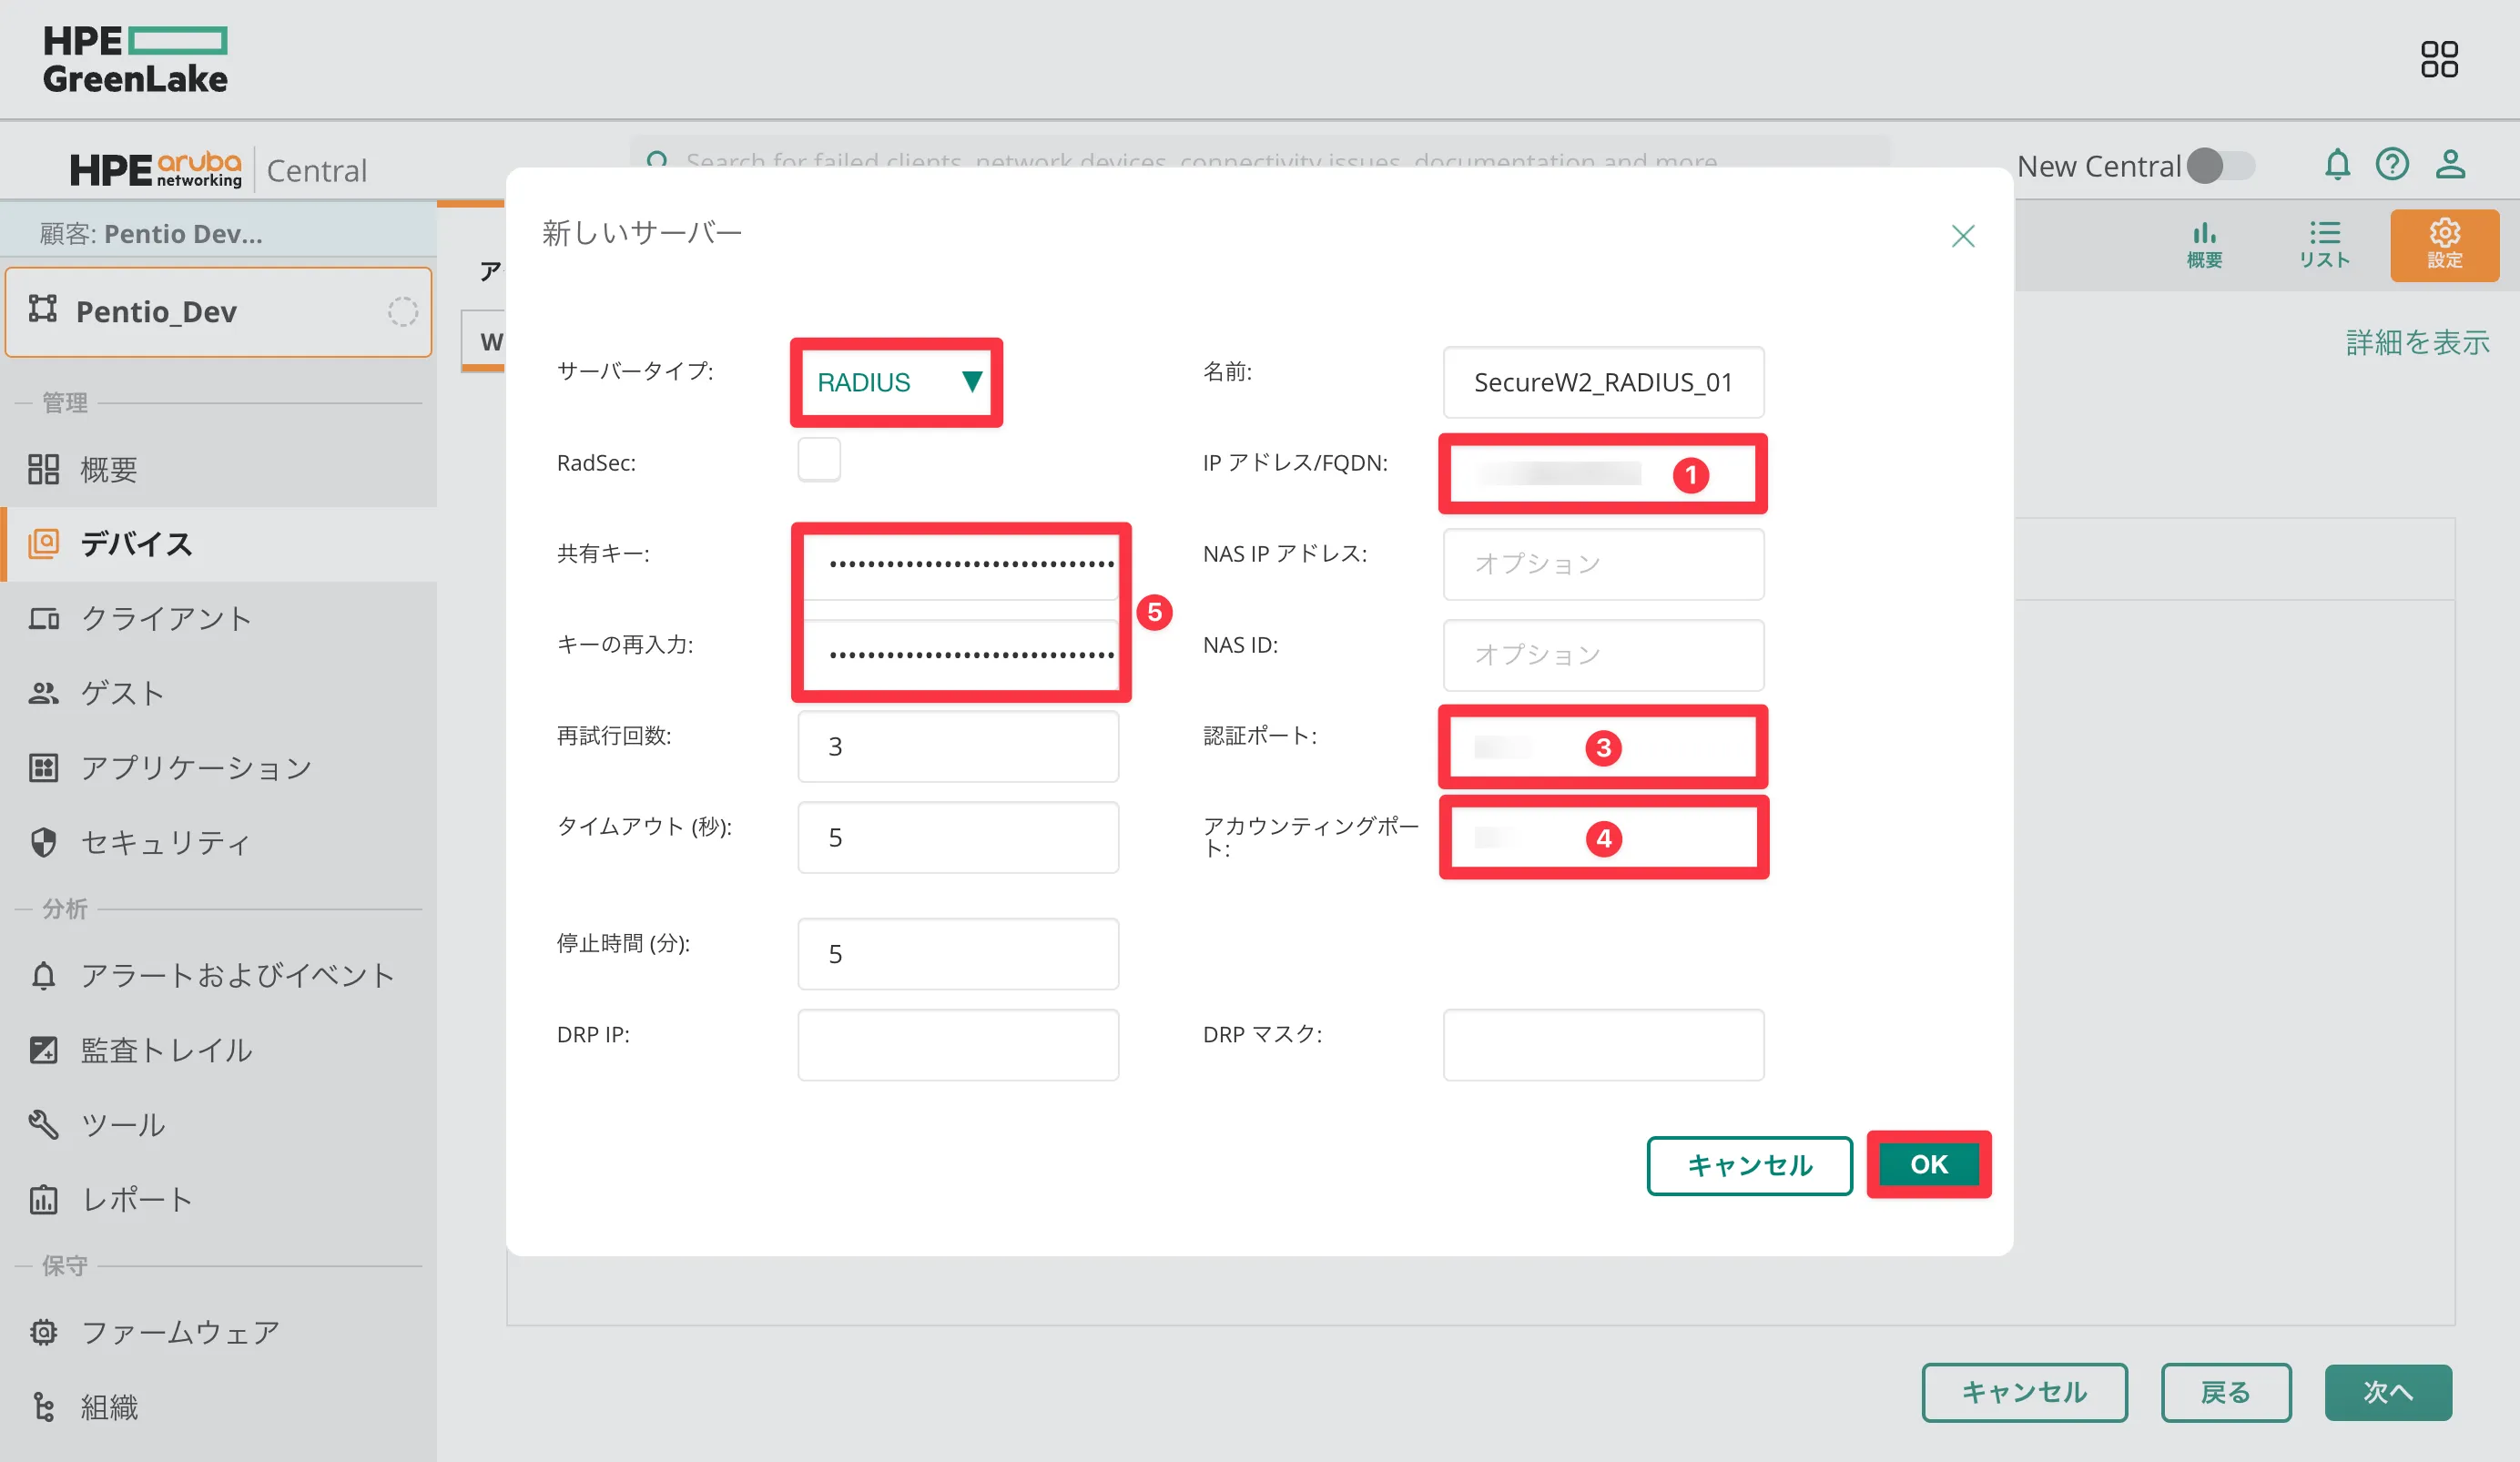
Task: Click the notifications bell icon
Action: 2336,164
